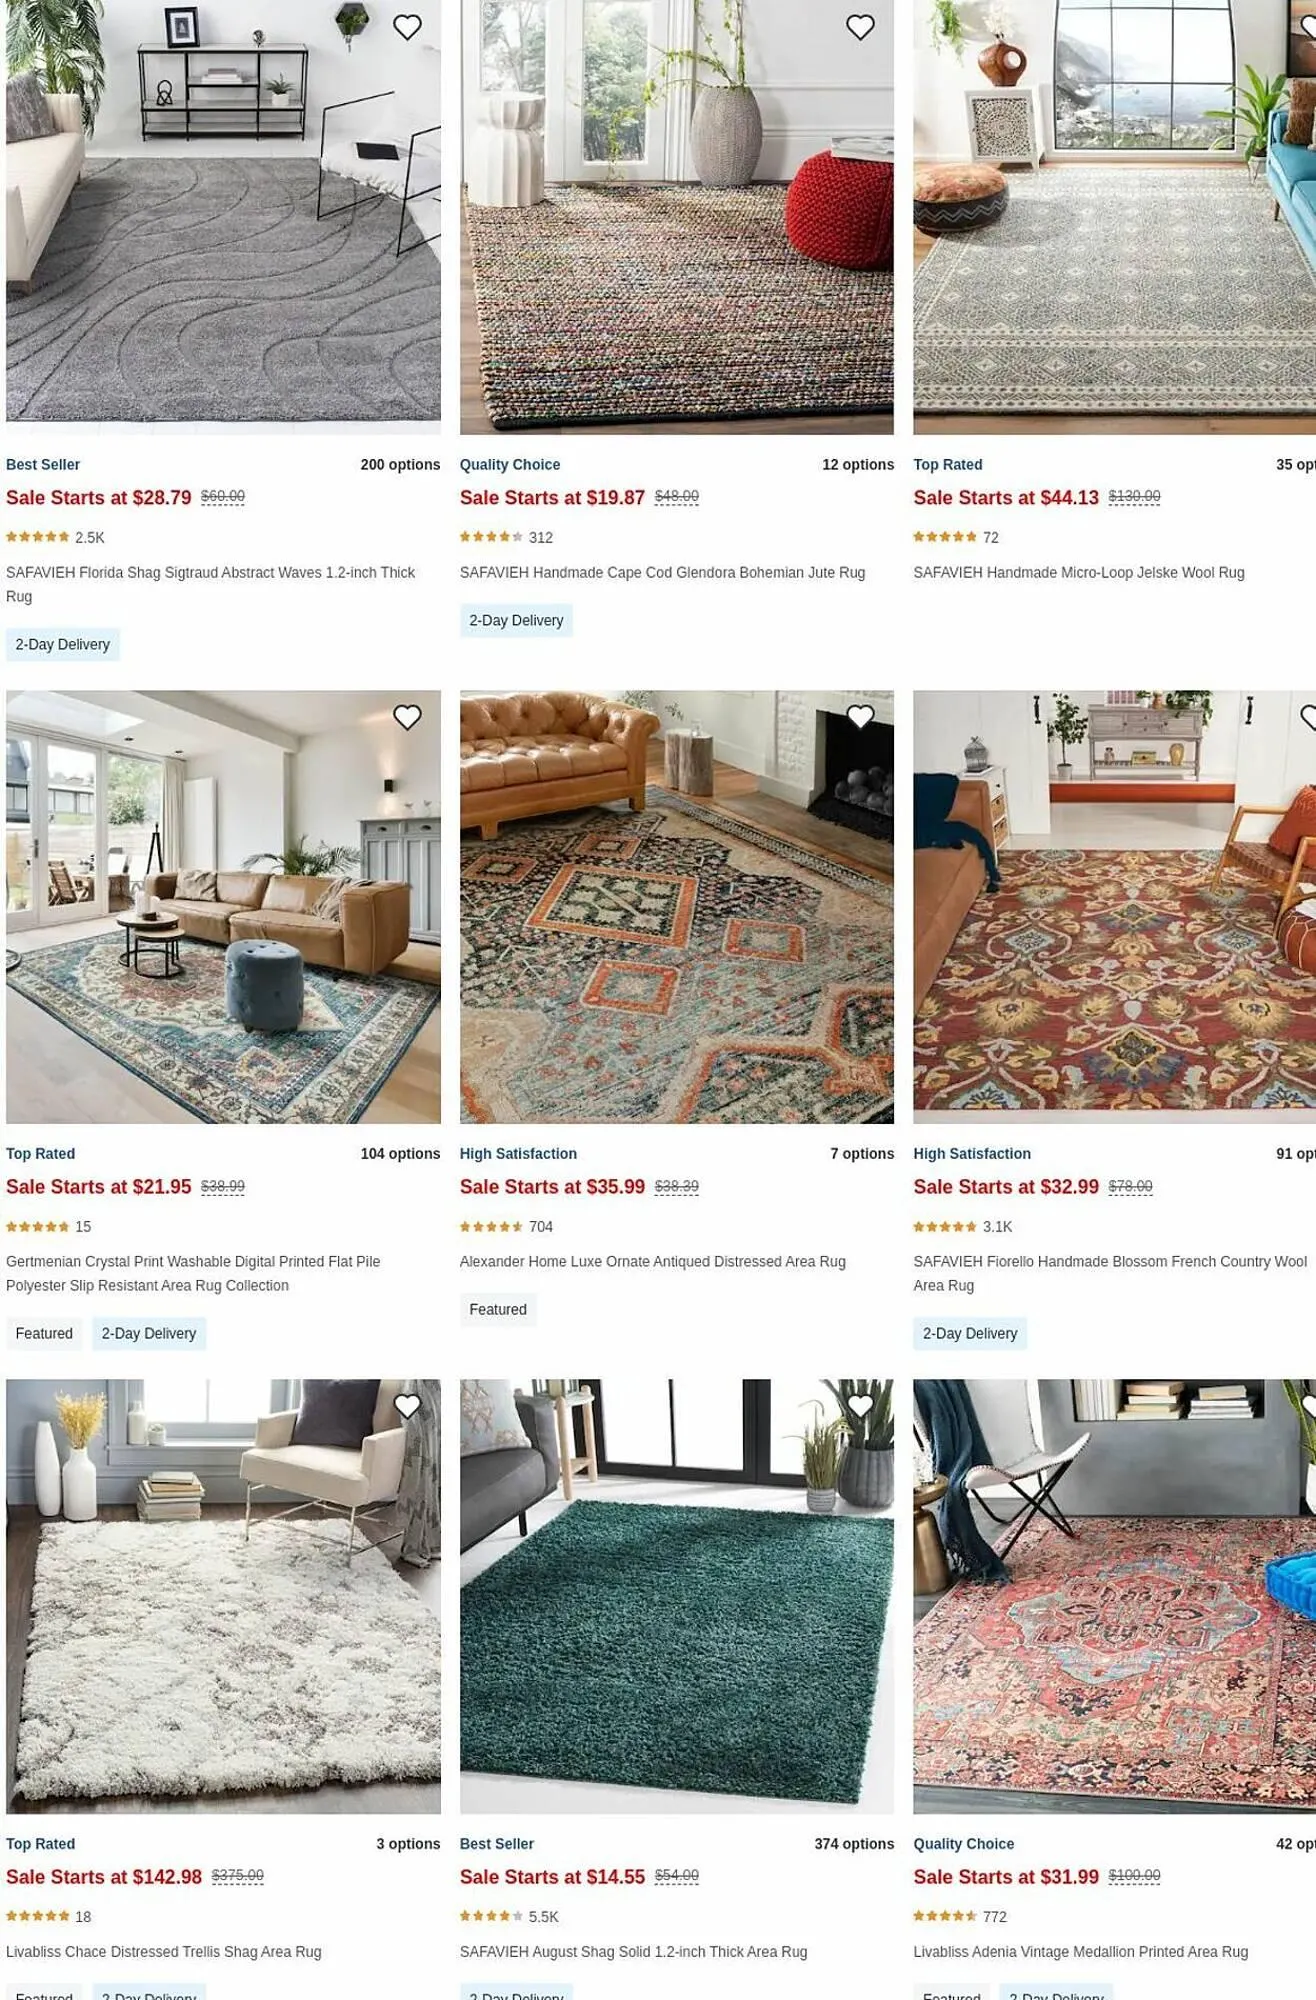Image resolution: width=1316 pixels, height=2000 pixels.
Task: Click 374 options under green shag rug
Action: (854, 1843)
